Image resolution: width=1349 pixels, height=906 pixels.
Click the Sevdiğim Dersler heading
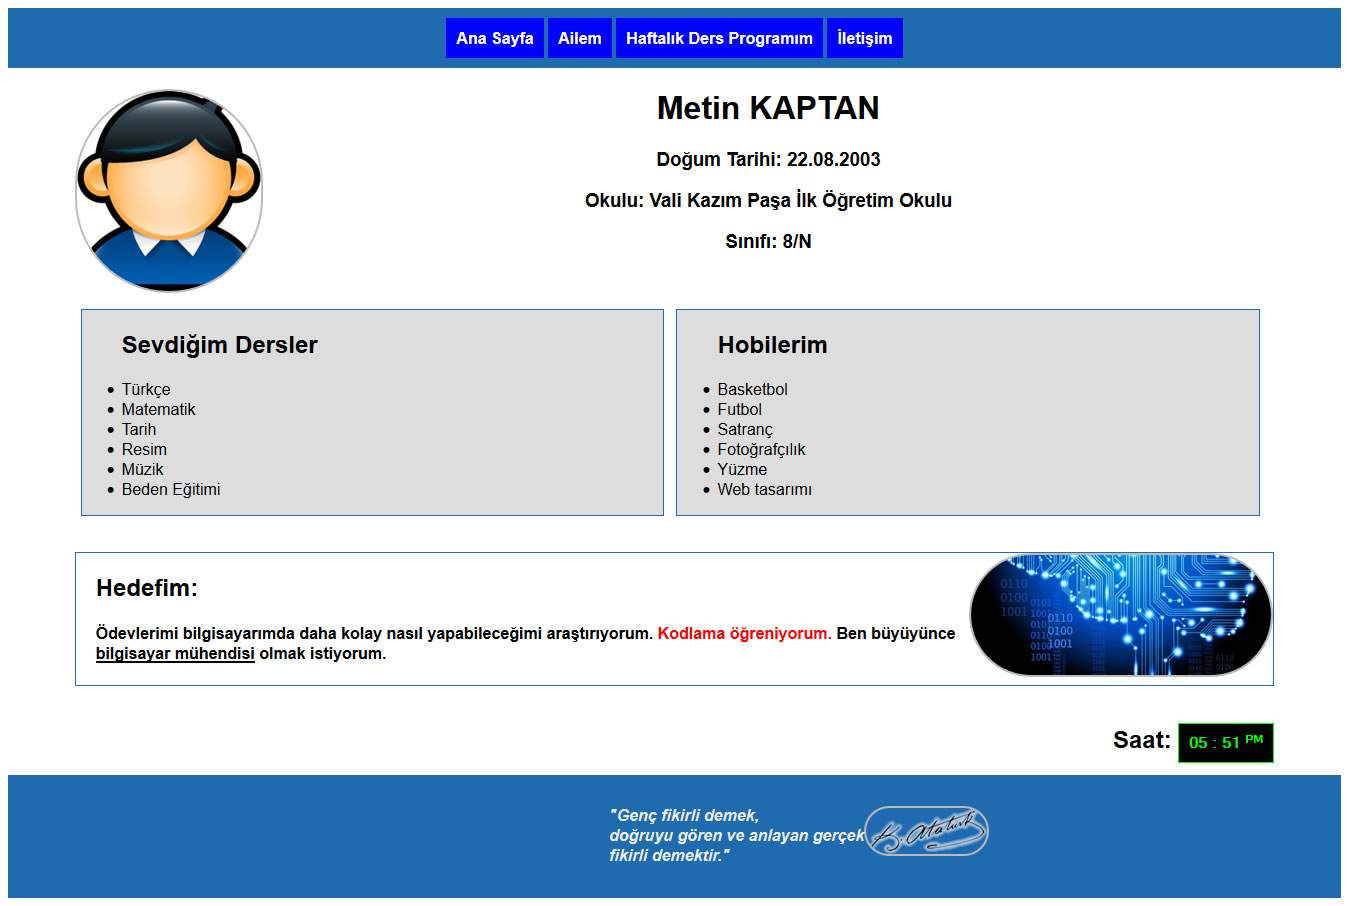(219, 345)
